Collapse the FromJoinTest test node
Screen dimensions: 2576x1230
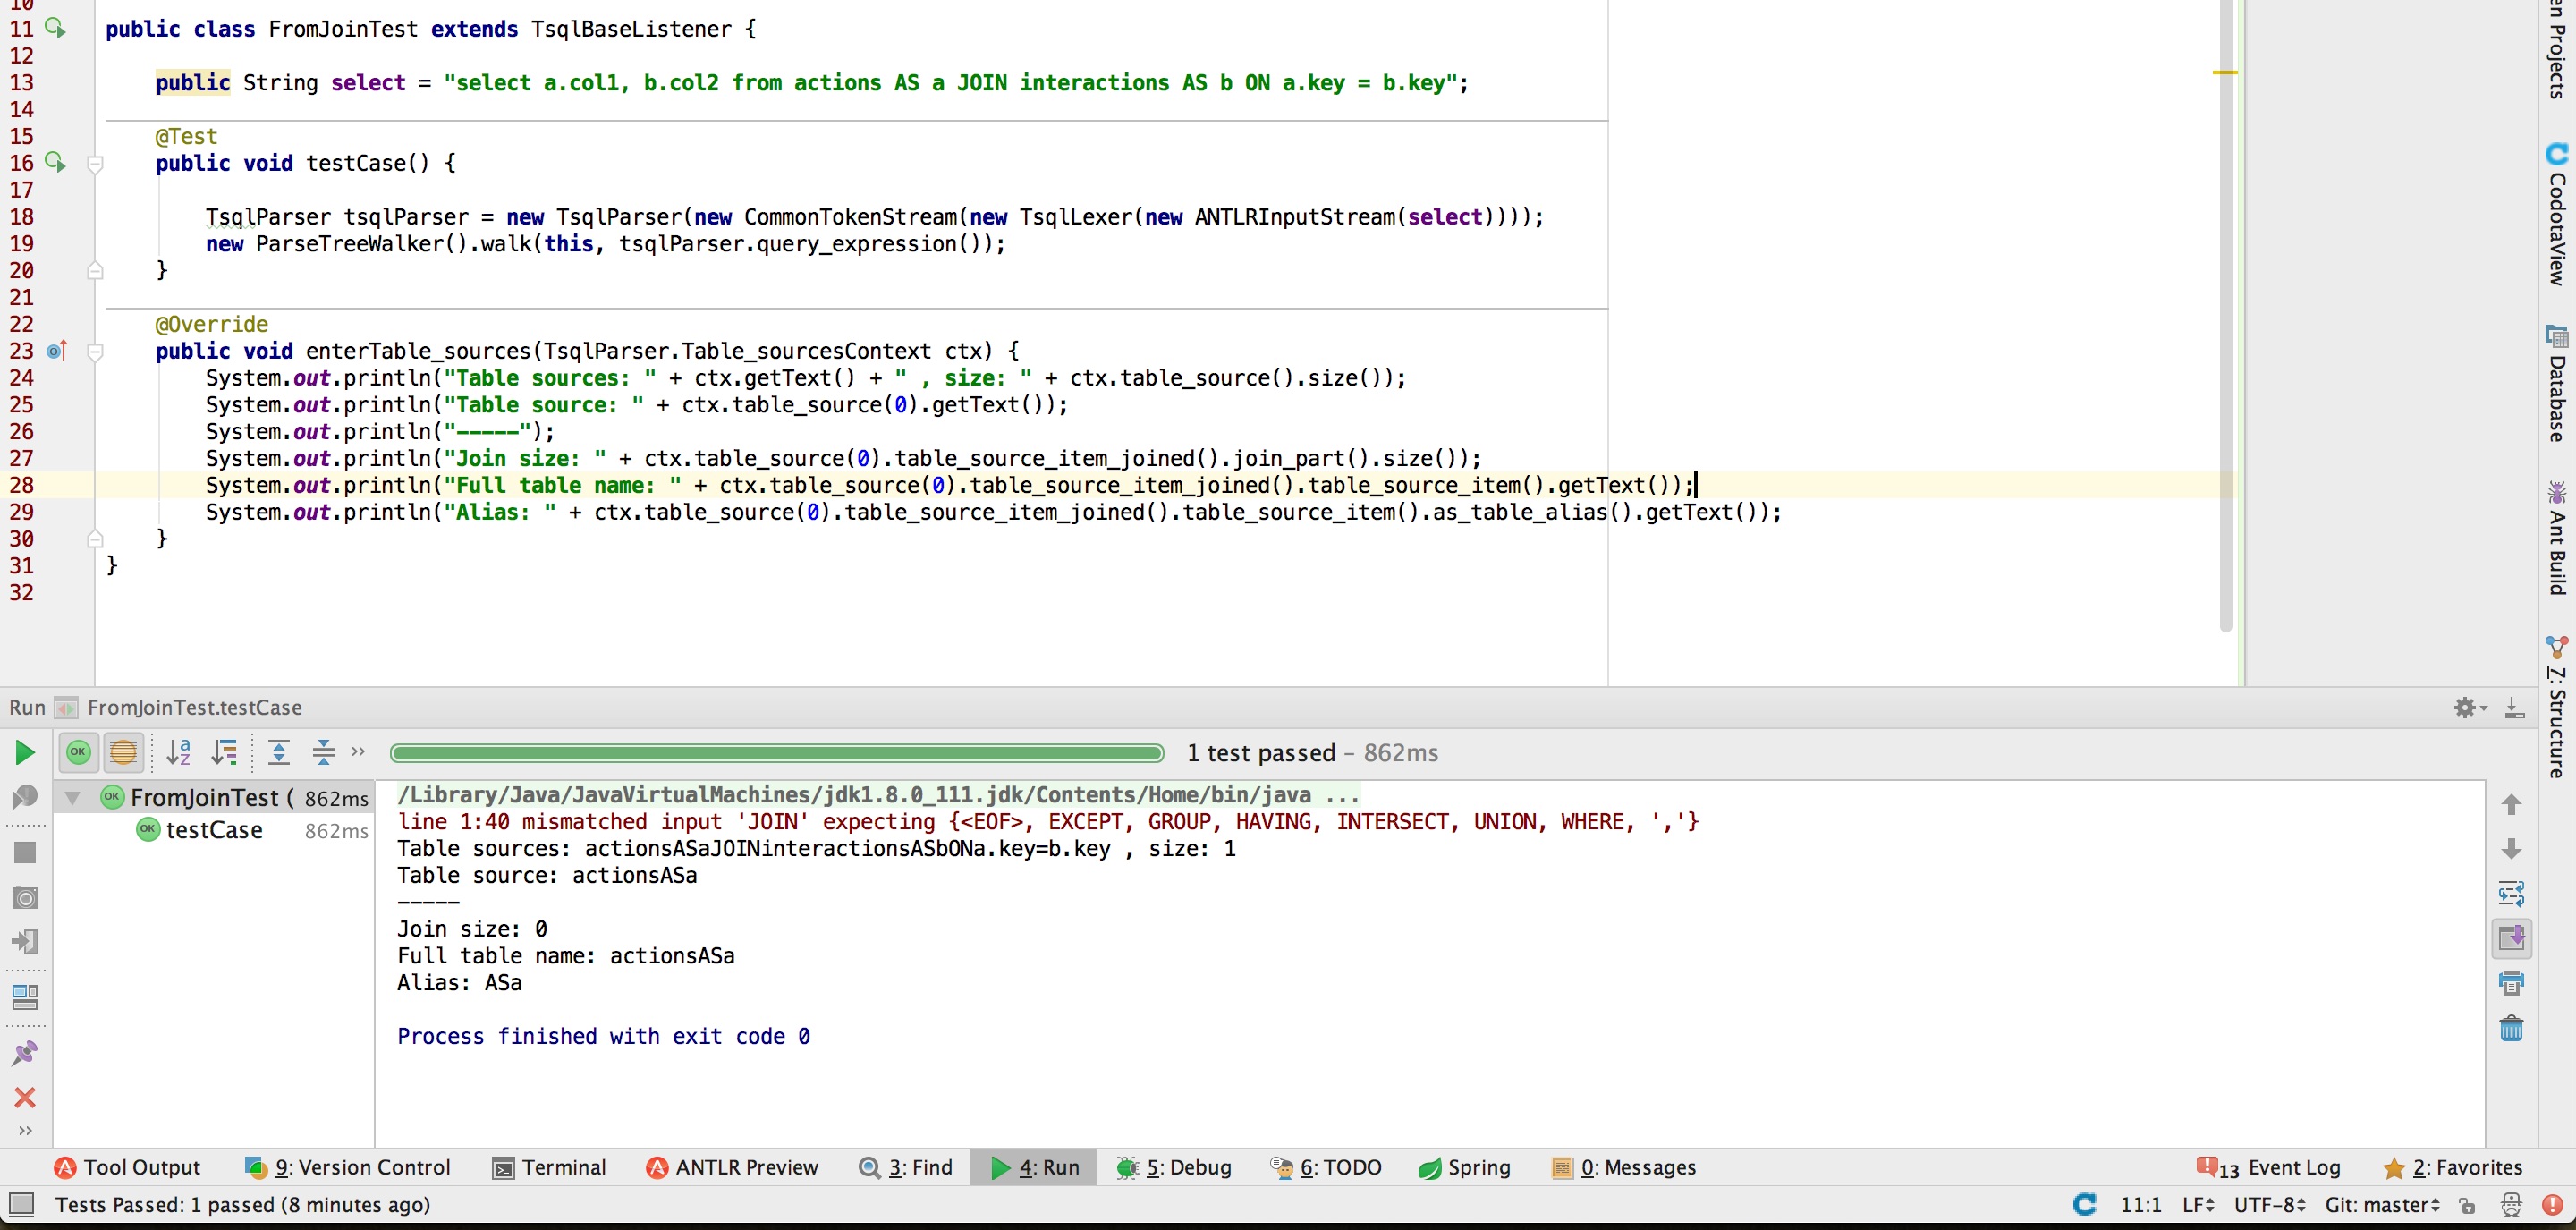click(71, 797)
